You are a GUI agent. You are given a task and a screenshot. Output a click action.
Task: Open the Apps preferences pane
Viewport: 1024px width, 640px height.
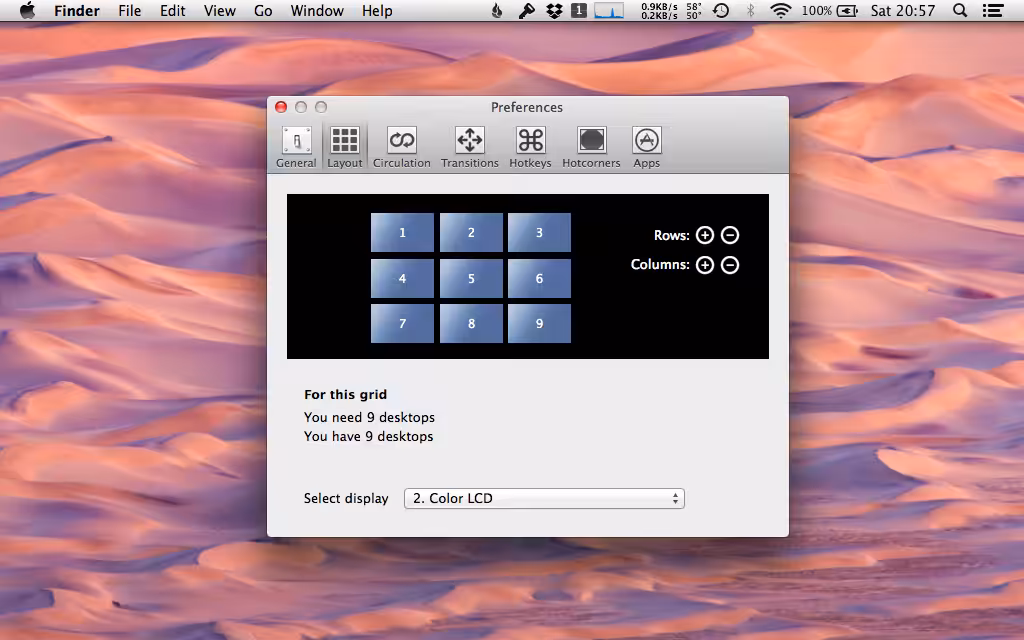[647, 147]
